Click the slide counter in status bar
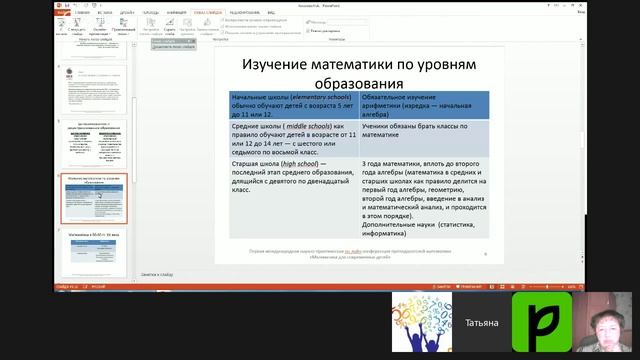 coord(67,287)
